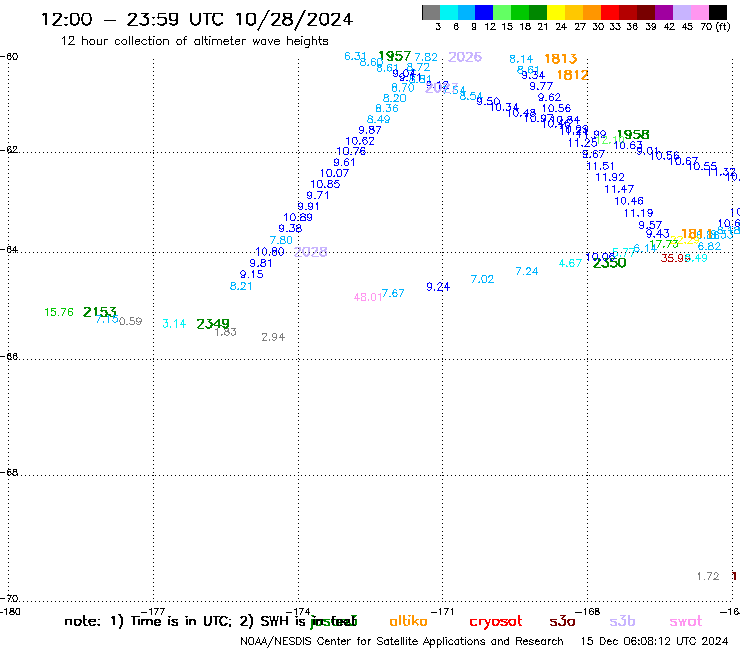Image resolution: width=740 pixels, height=650 pixels.
Task: Click the blue wave height value 11.19
Action: (639, 213)
